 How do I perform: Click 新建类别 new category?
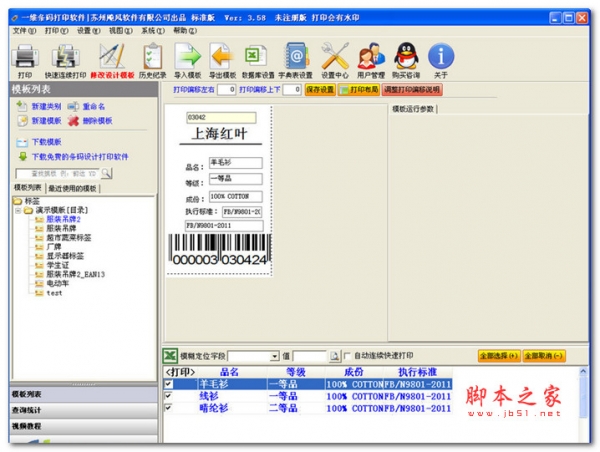(39, 106)
